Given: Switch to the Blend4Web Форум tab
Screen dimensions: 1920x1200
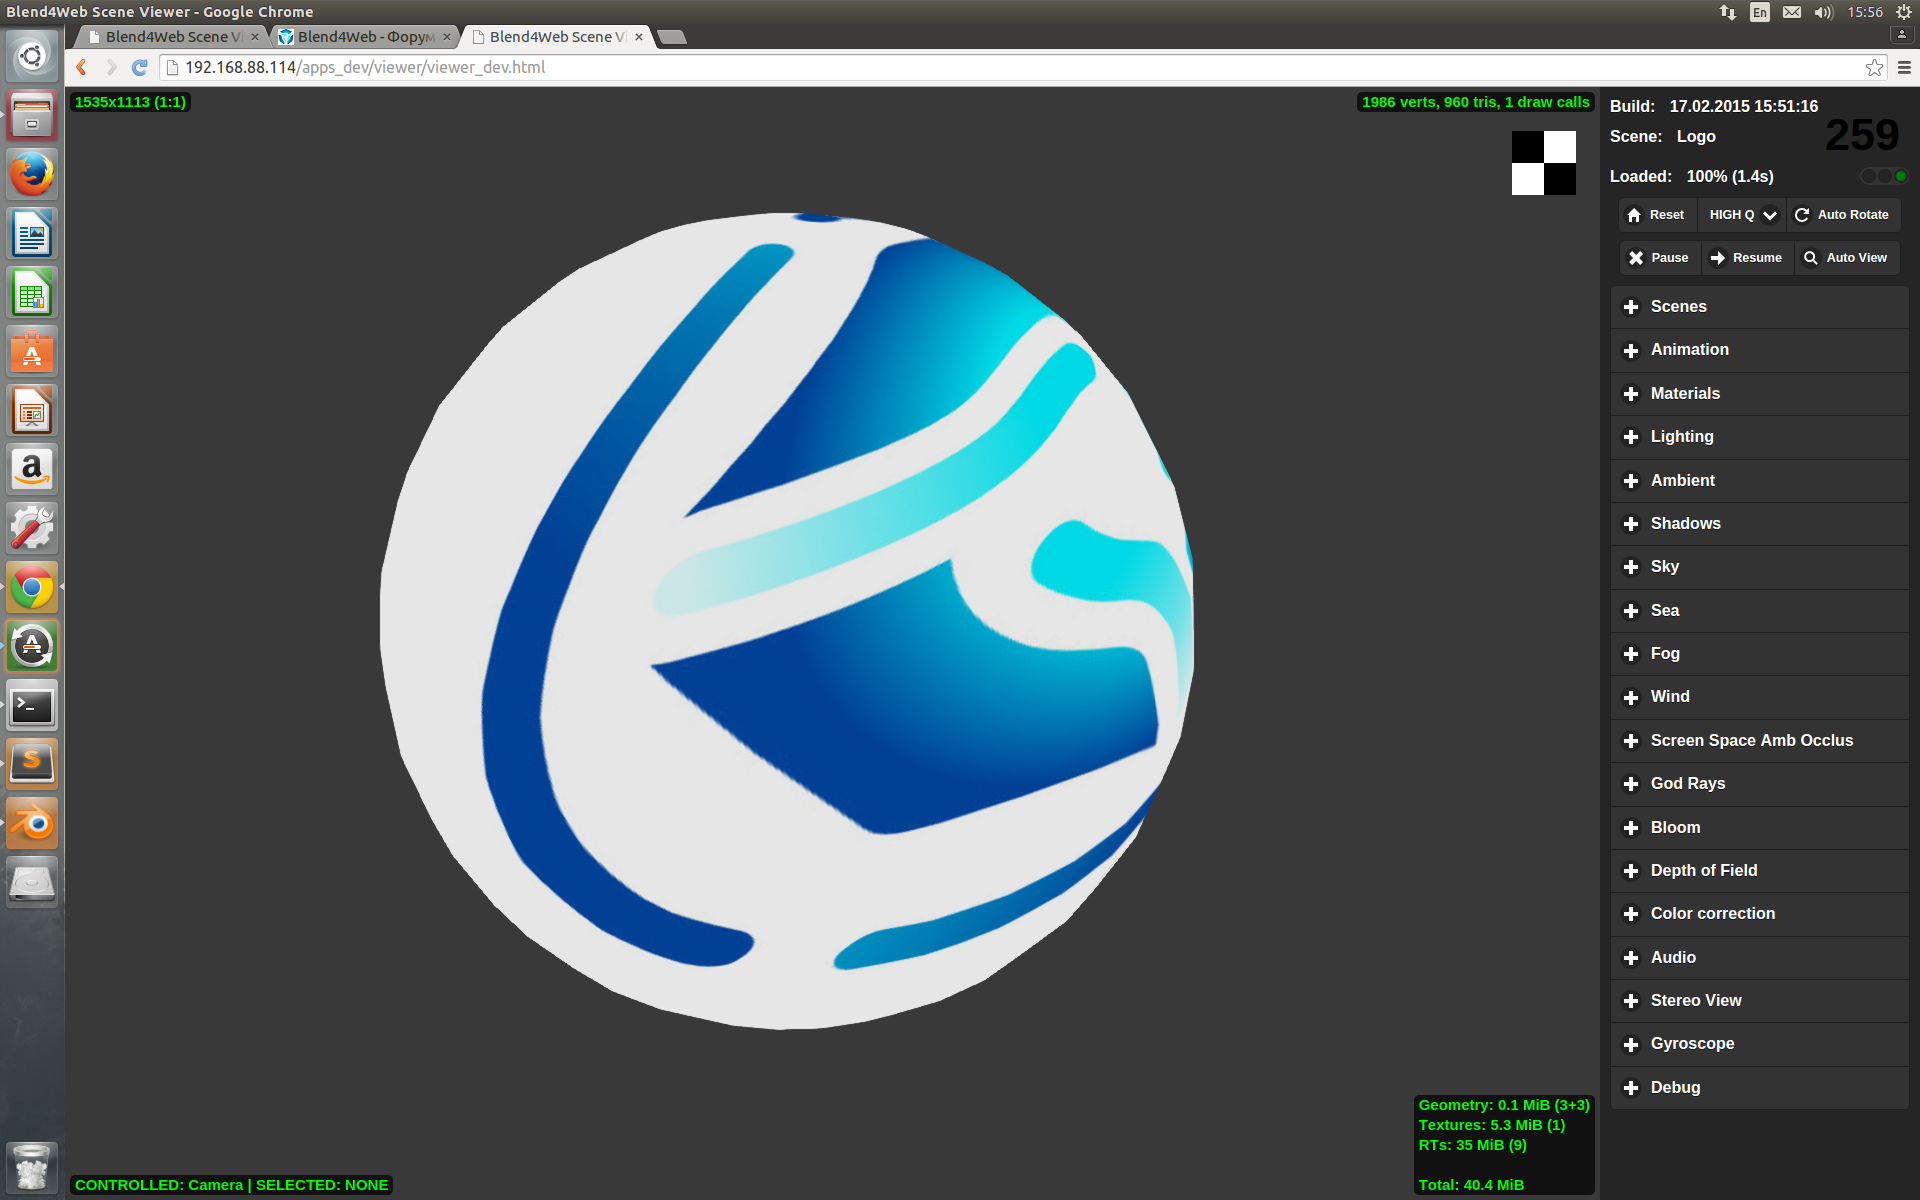Looking at the screenshot, I should tap(364, 37).
